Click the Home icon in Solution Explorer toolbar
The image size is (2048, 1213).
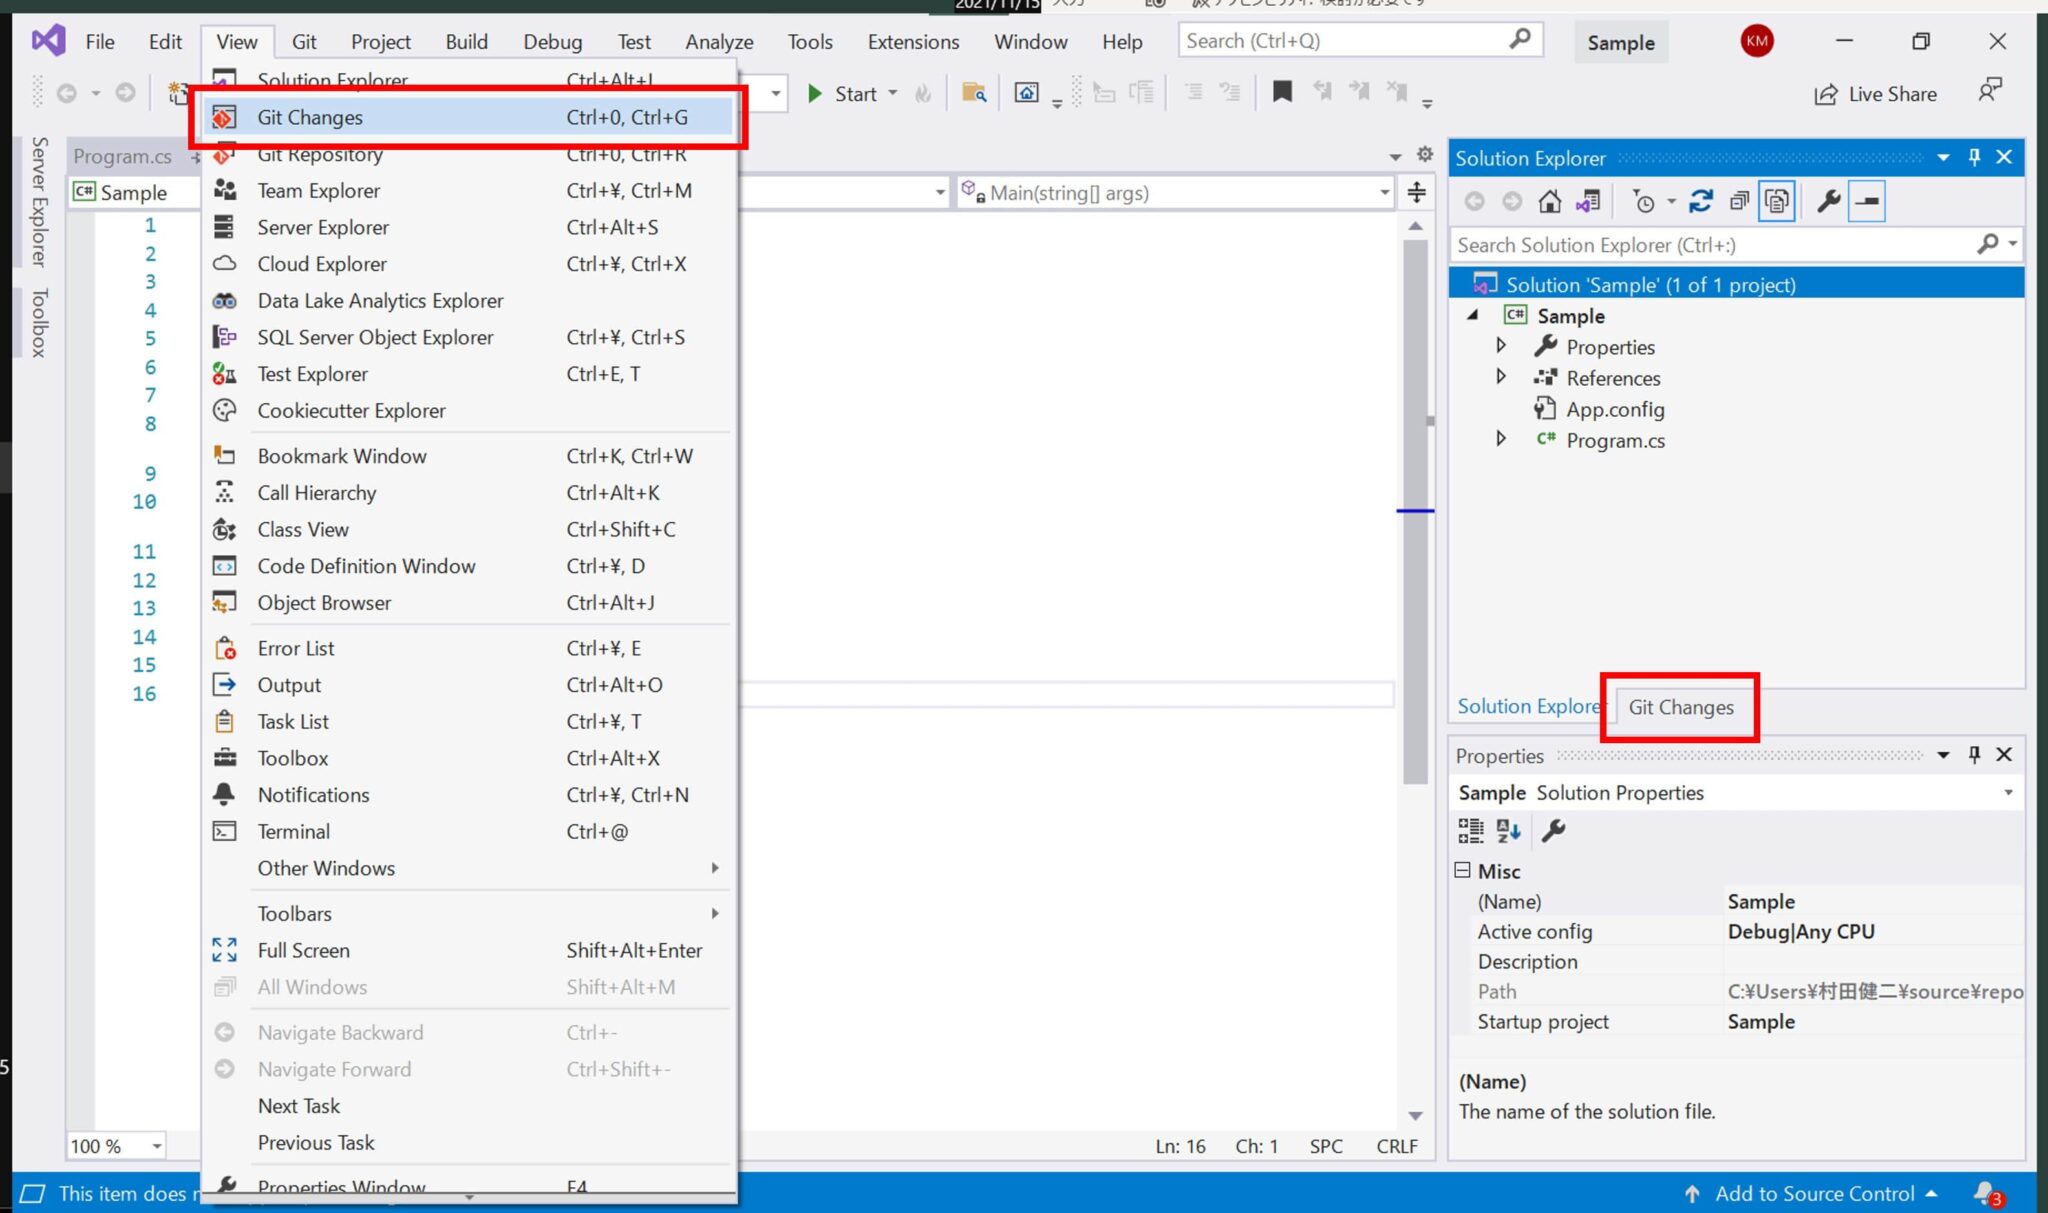point(1549,200)
